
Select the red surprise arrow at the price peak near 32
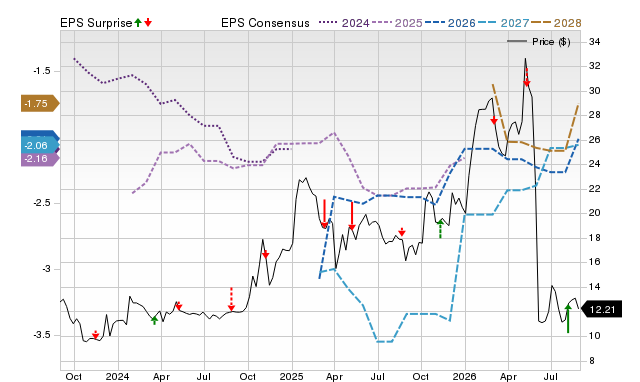(527, 78)
